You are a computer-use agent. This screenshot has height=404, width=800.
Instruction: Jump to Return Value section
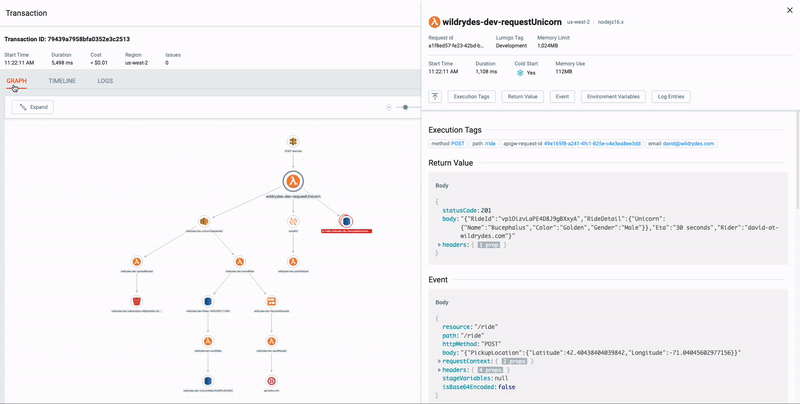point(523,96)
